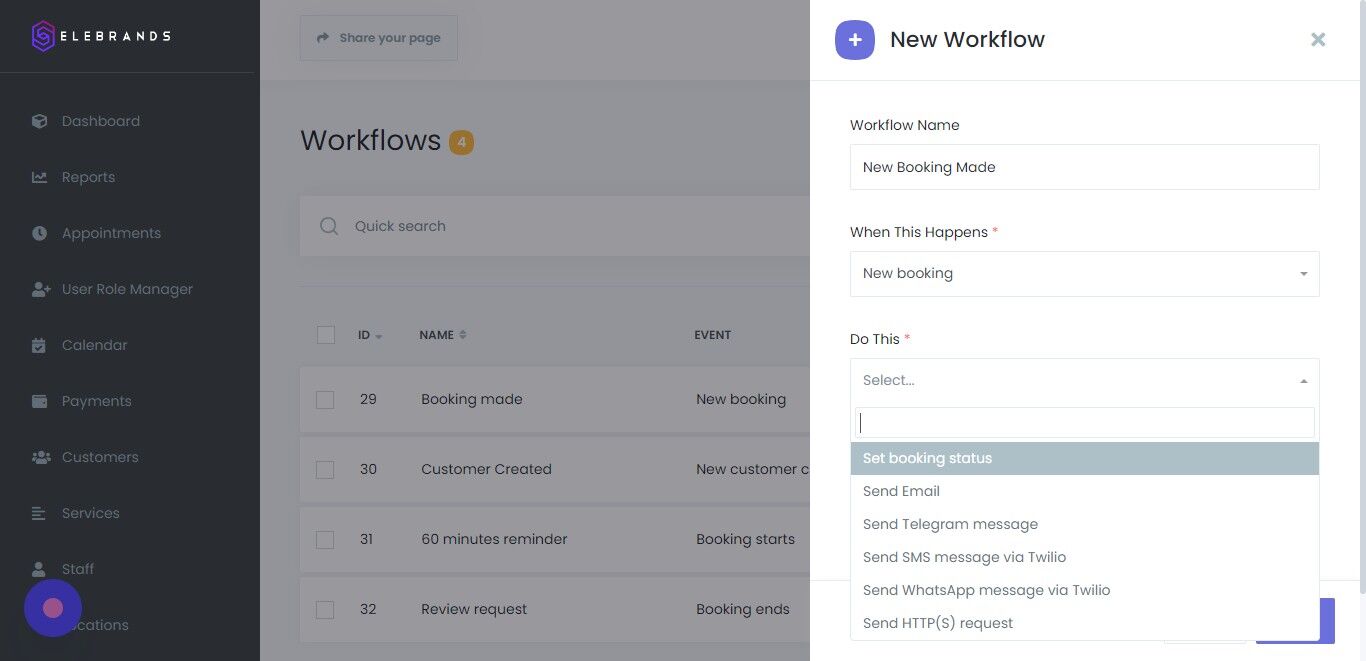This screenshot has height=661, width=1366.
Task: Click the workflows count badge 4
Action: [461, 143]
